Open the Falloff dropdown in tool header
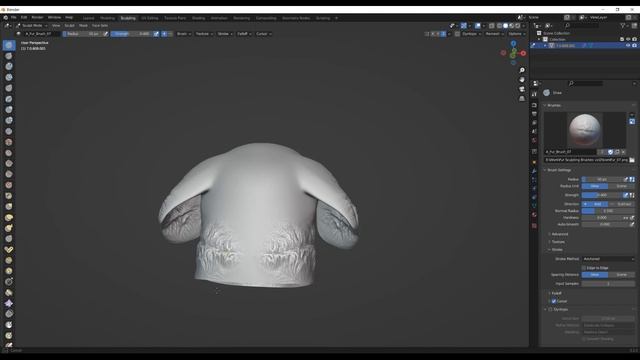 tap(244, 34)
